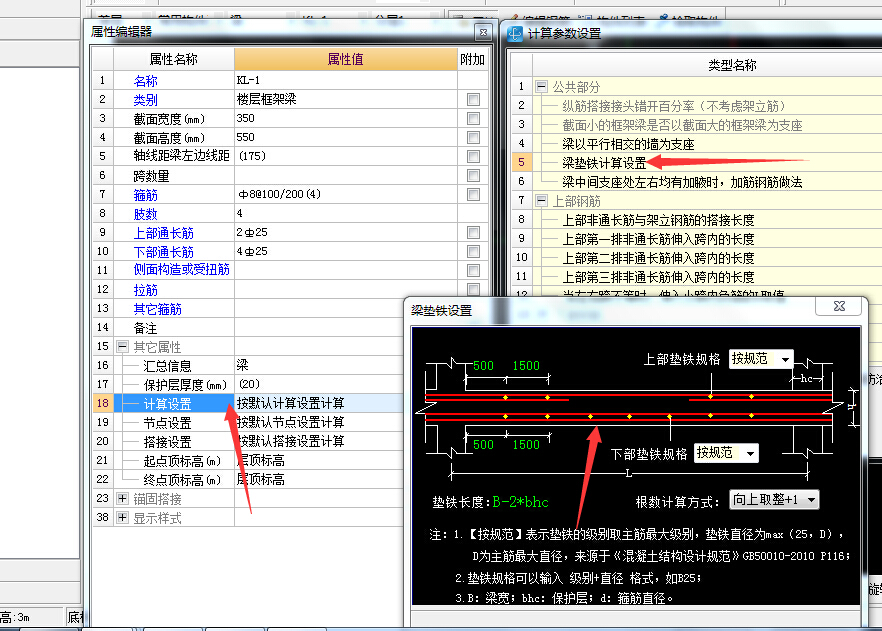
Task: Edit the KL-1 name value cell
Action: [345, 80]
